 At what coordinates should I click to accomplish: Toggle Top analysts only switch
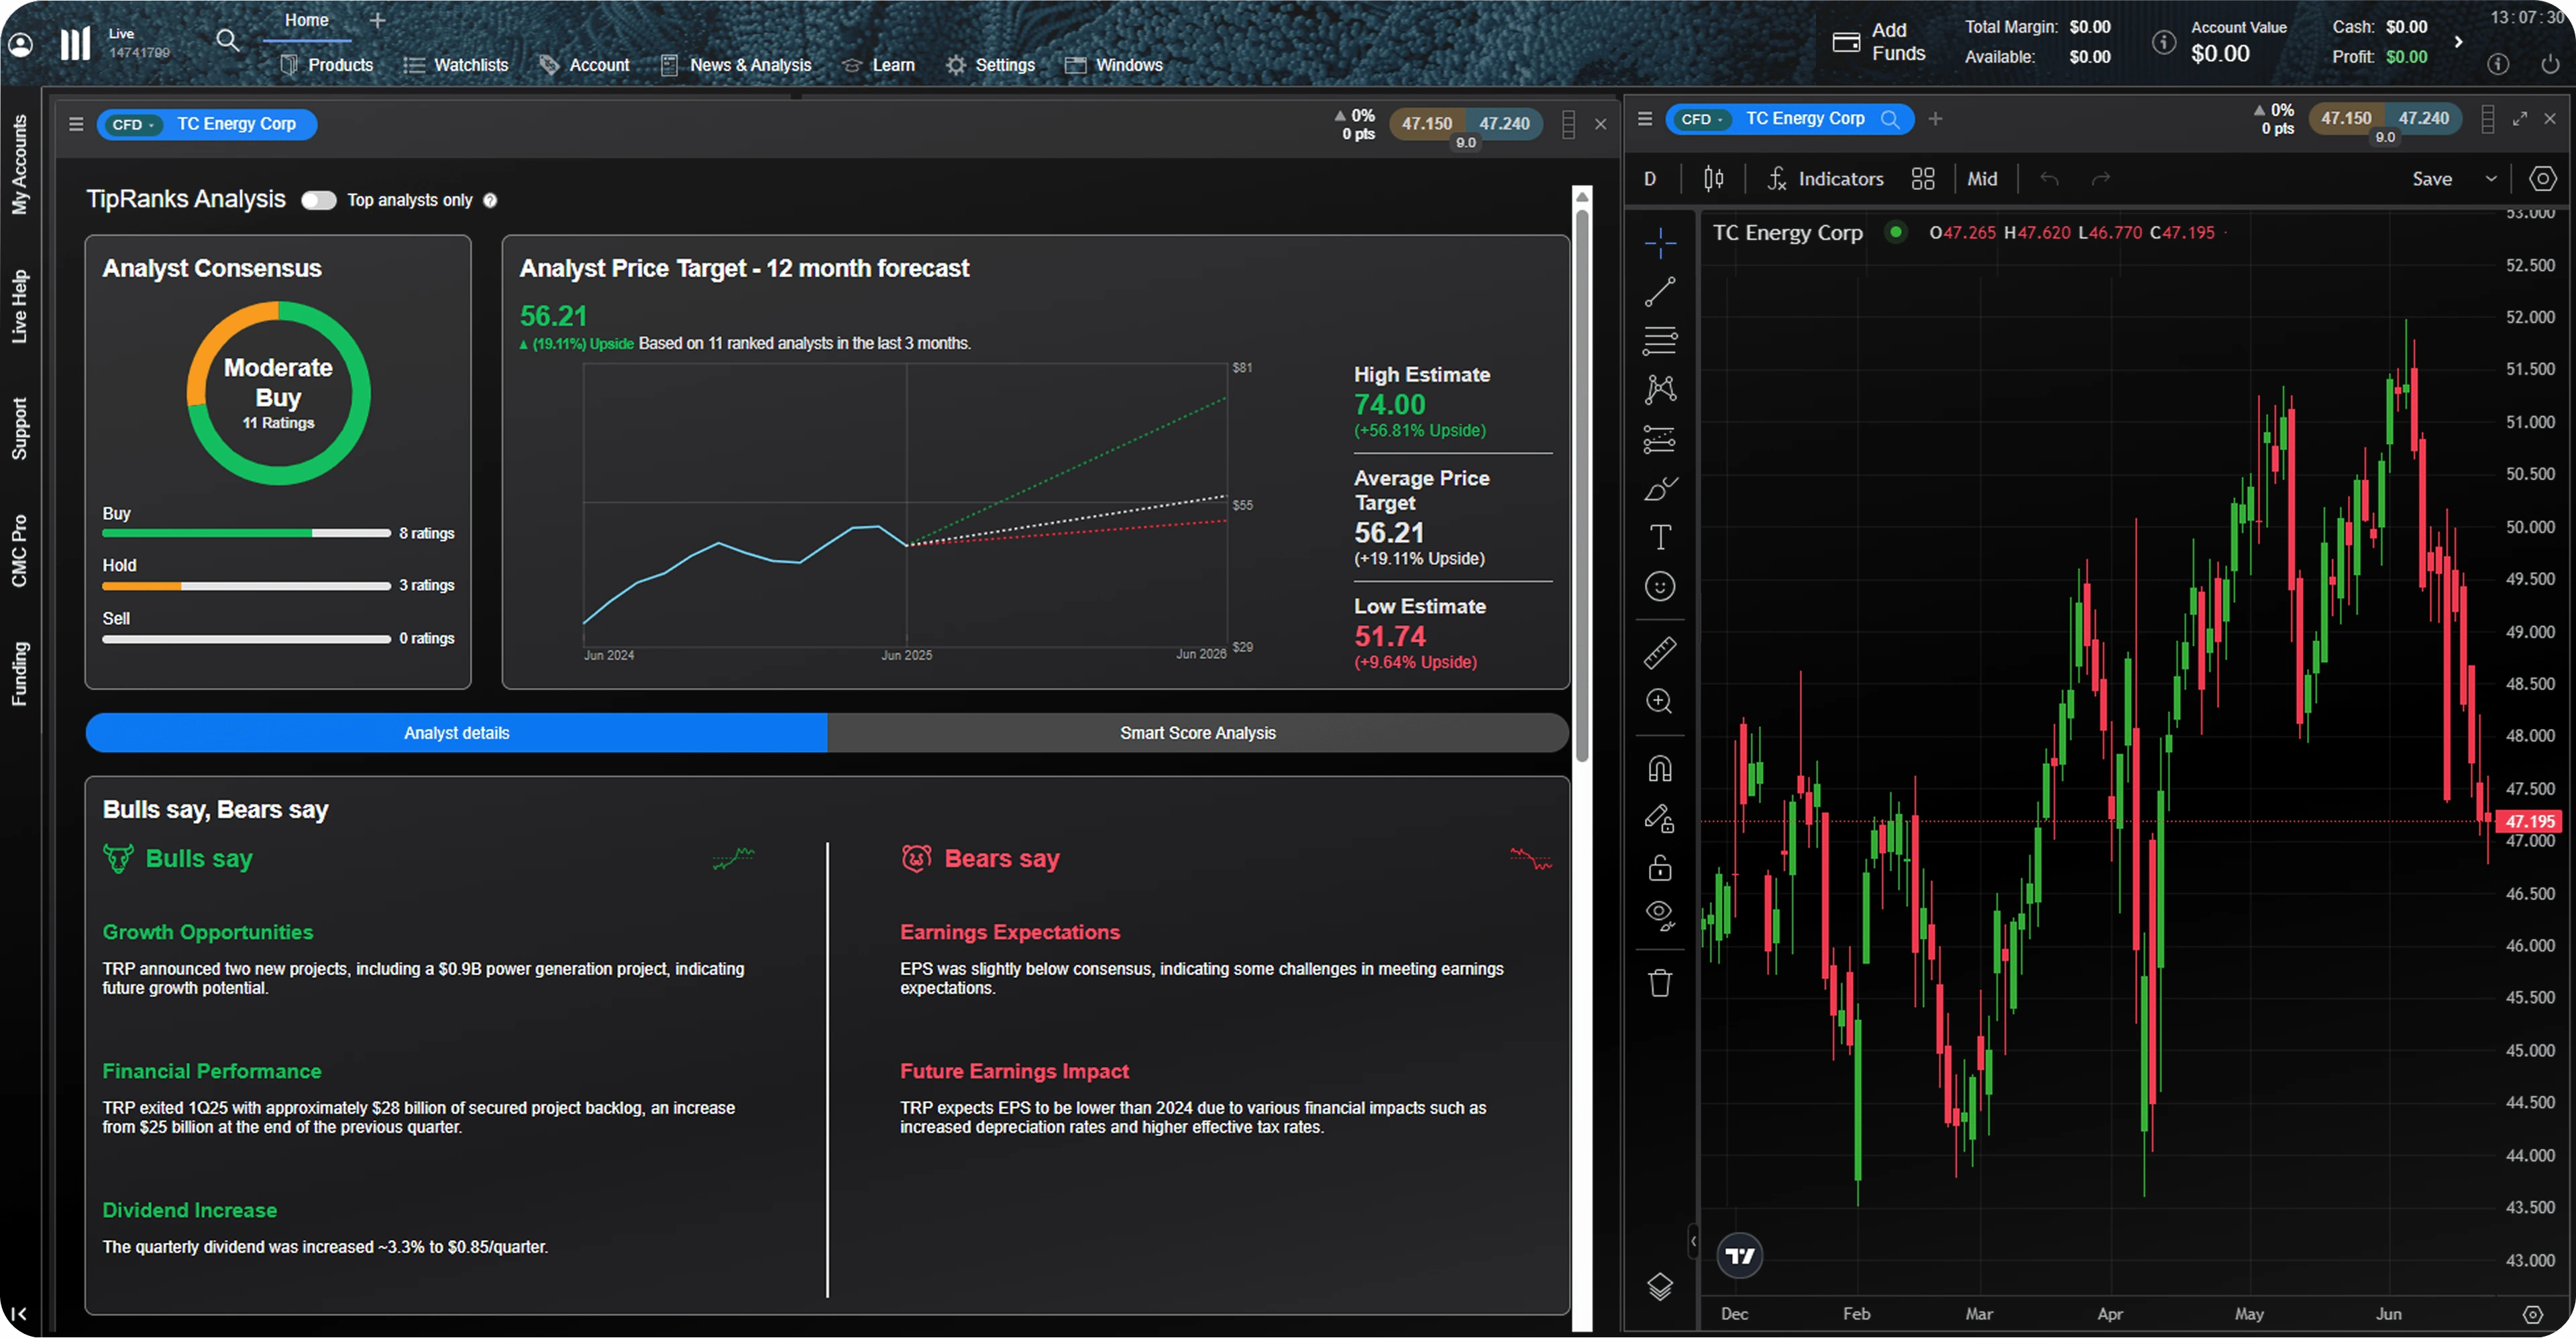click(x=319, y=200)
